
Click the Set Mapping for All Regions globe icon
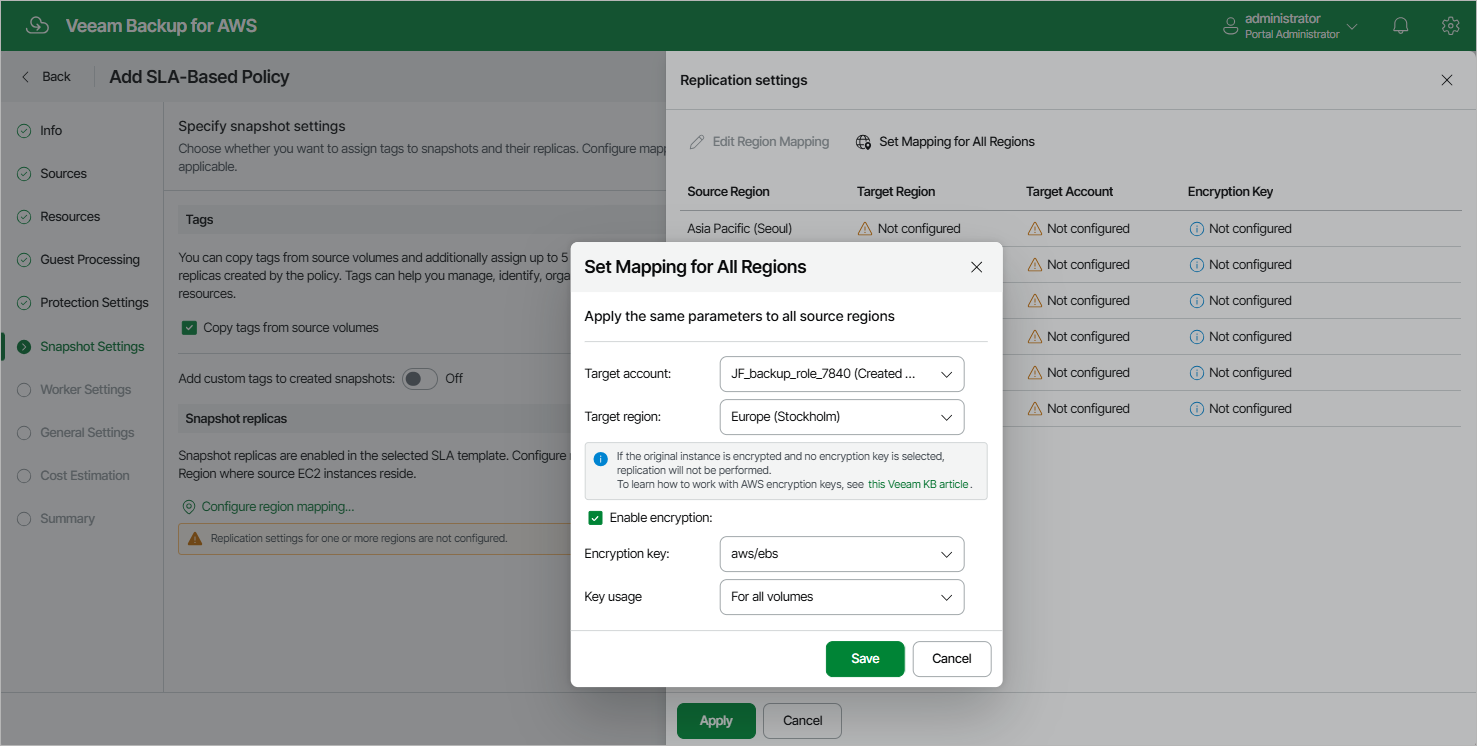(x=862, y=141)
